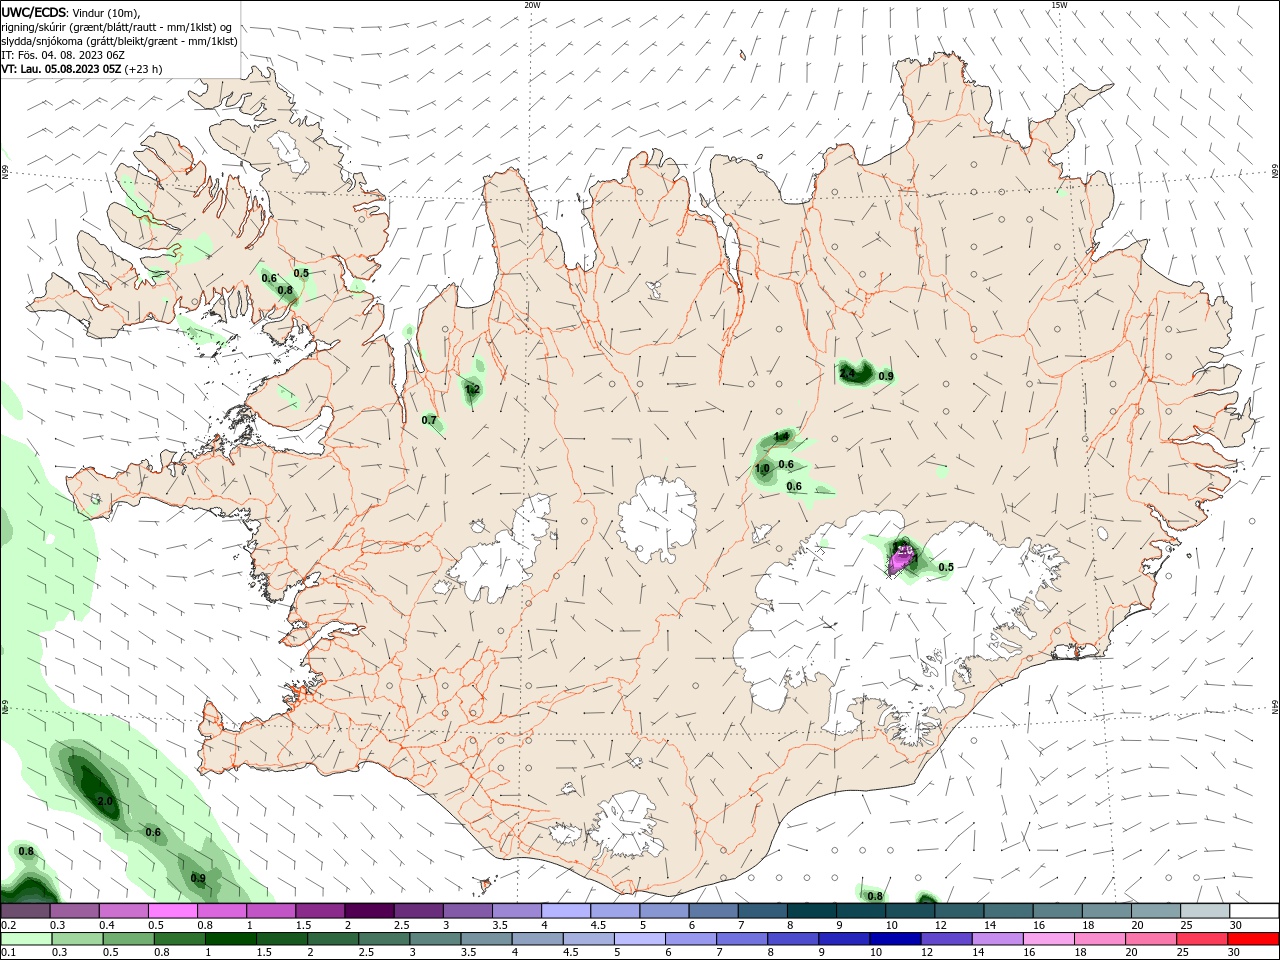This screenshot has width=1280, height=960.
Task: Pick the medium green rain-scale swatch starting at 0.5
Action: (x=128, y=939)
